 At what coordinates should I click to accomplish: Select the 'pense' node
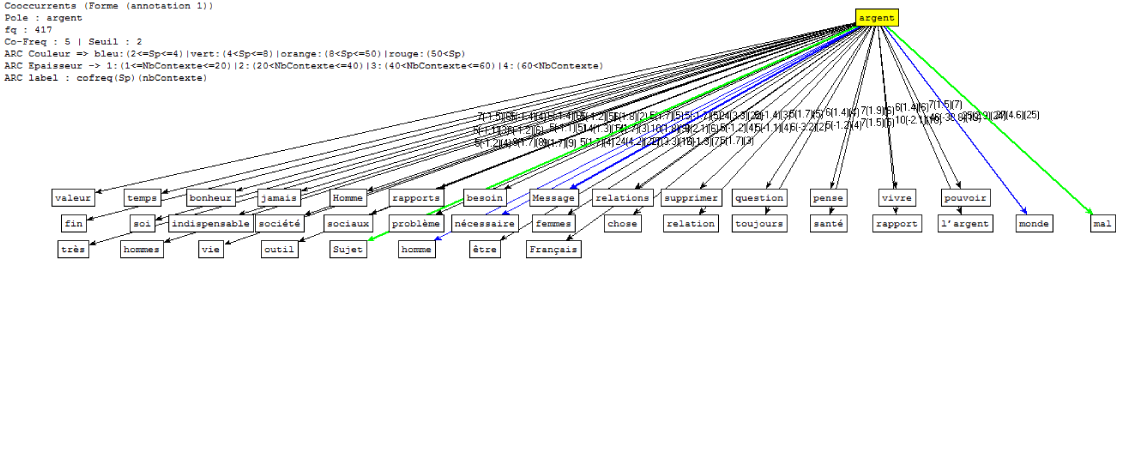[829, 197]
